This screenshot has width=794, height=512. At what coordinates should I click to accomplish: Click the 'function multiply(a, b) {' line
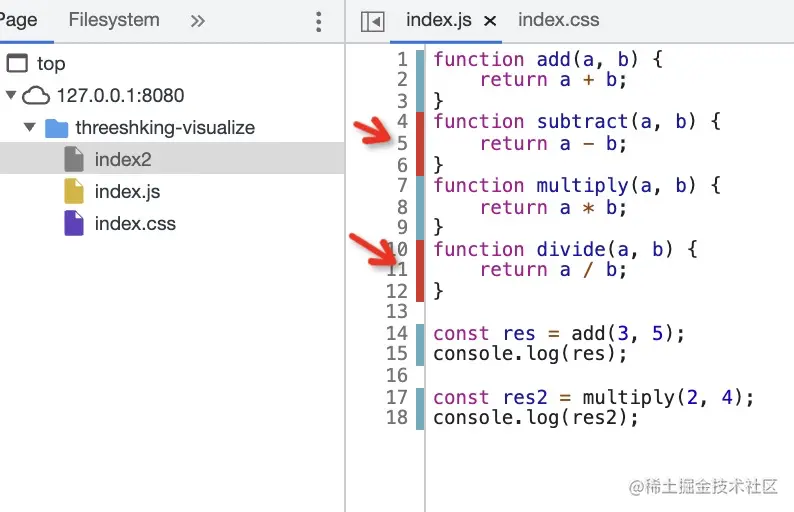point(577,186)
